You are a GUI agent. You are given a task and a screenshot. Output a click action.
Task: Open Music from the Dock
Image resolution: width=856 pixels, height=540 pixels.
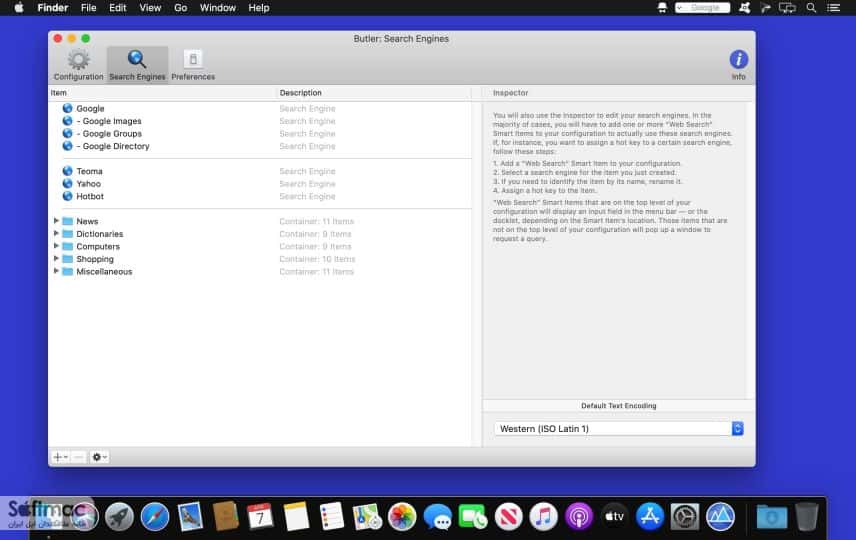543,516
